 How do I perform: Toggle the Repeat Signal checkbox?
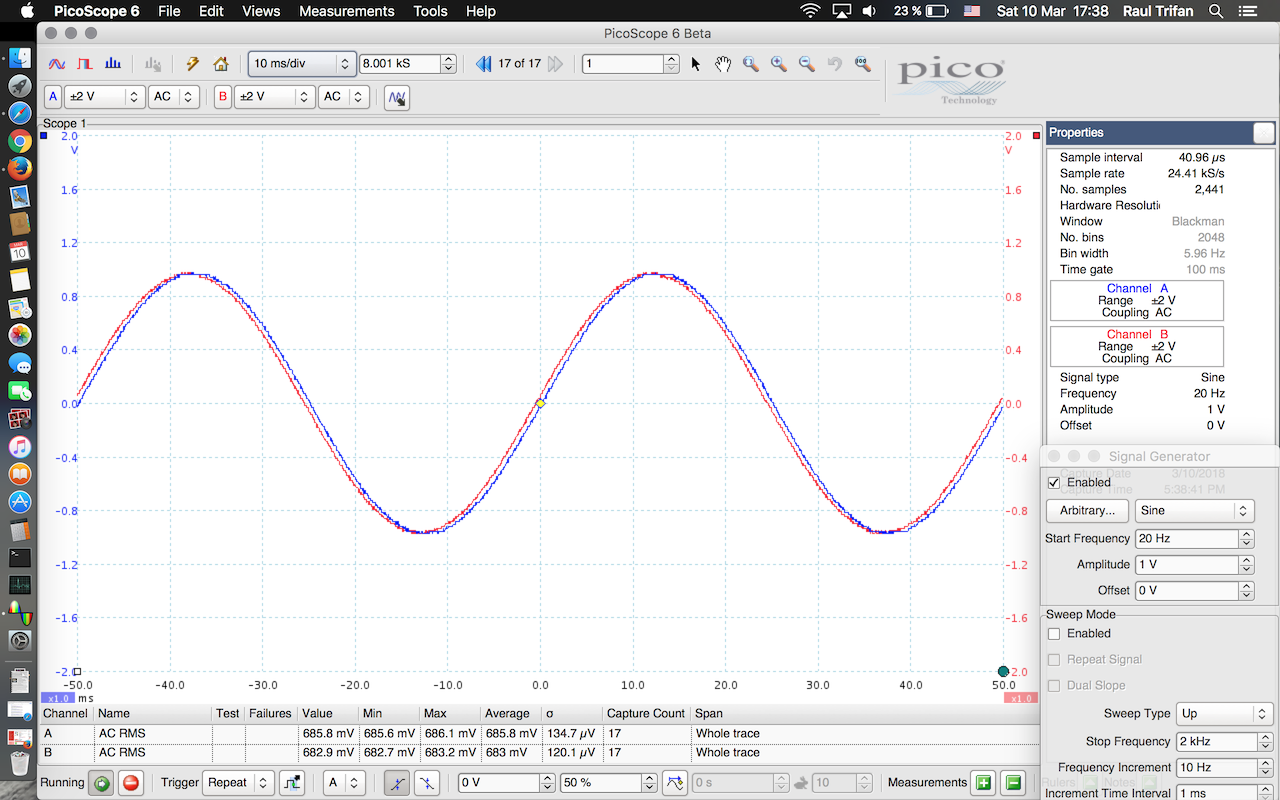pos(1053,659)
